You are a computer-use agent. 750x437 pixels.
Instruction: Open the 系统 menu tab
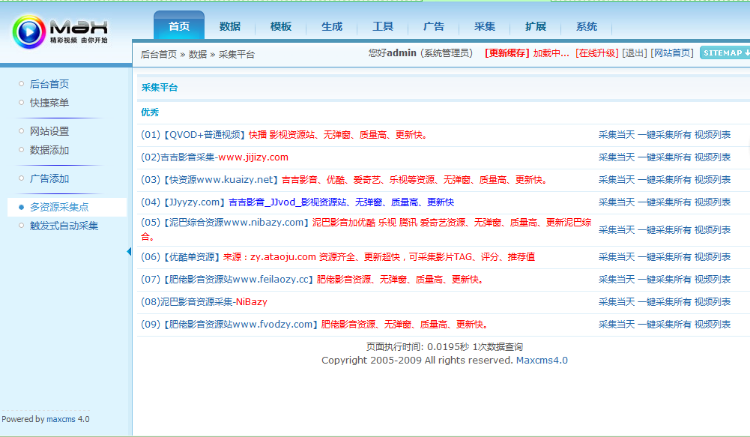[x=586, y=27]
